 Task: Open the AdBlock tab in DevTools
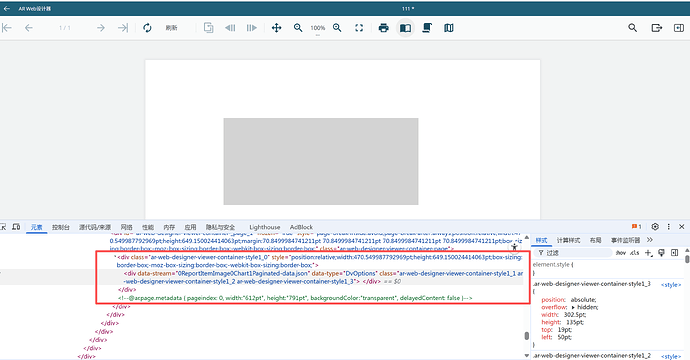point(301,227)
